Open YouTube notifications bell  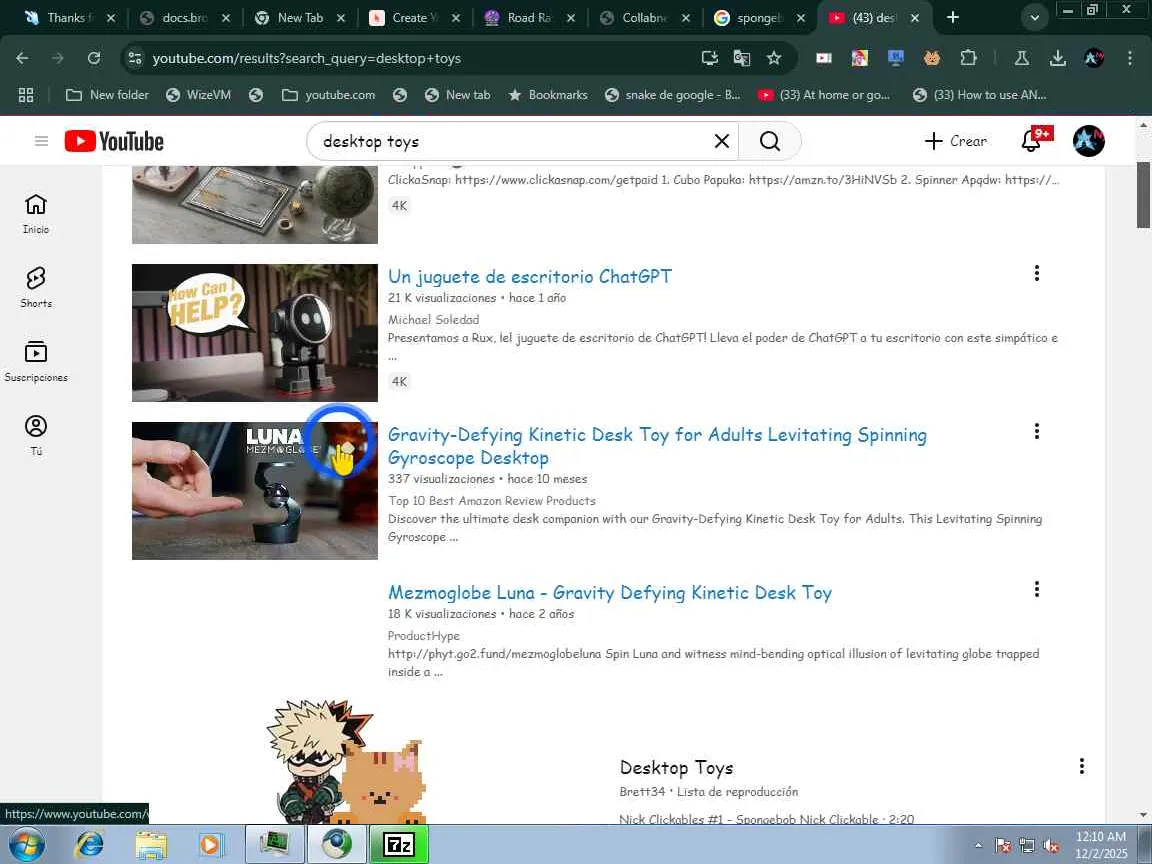pyautogui.click(x=1032, y=141)
